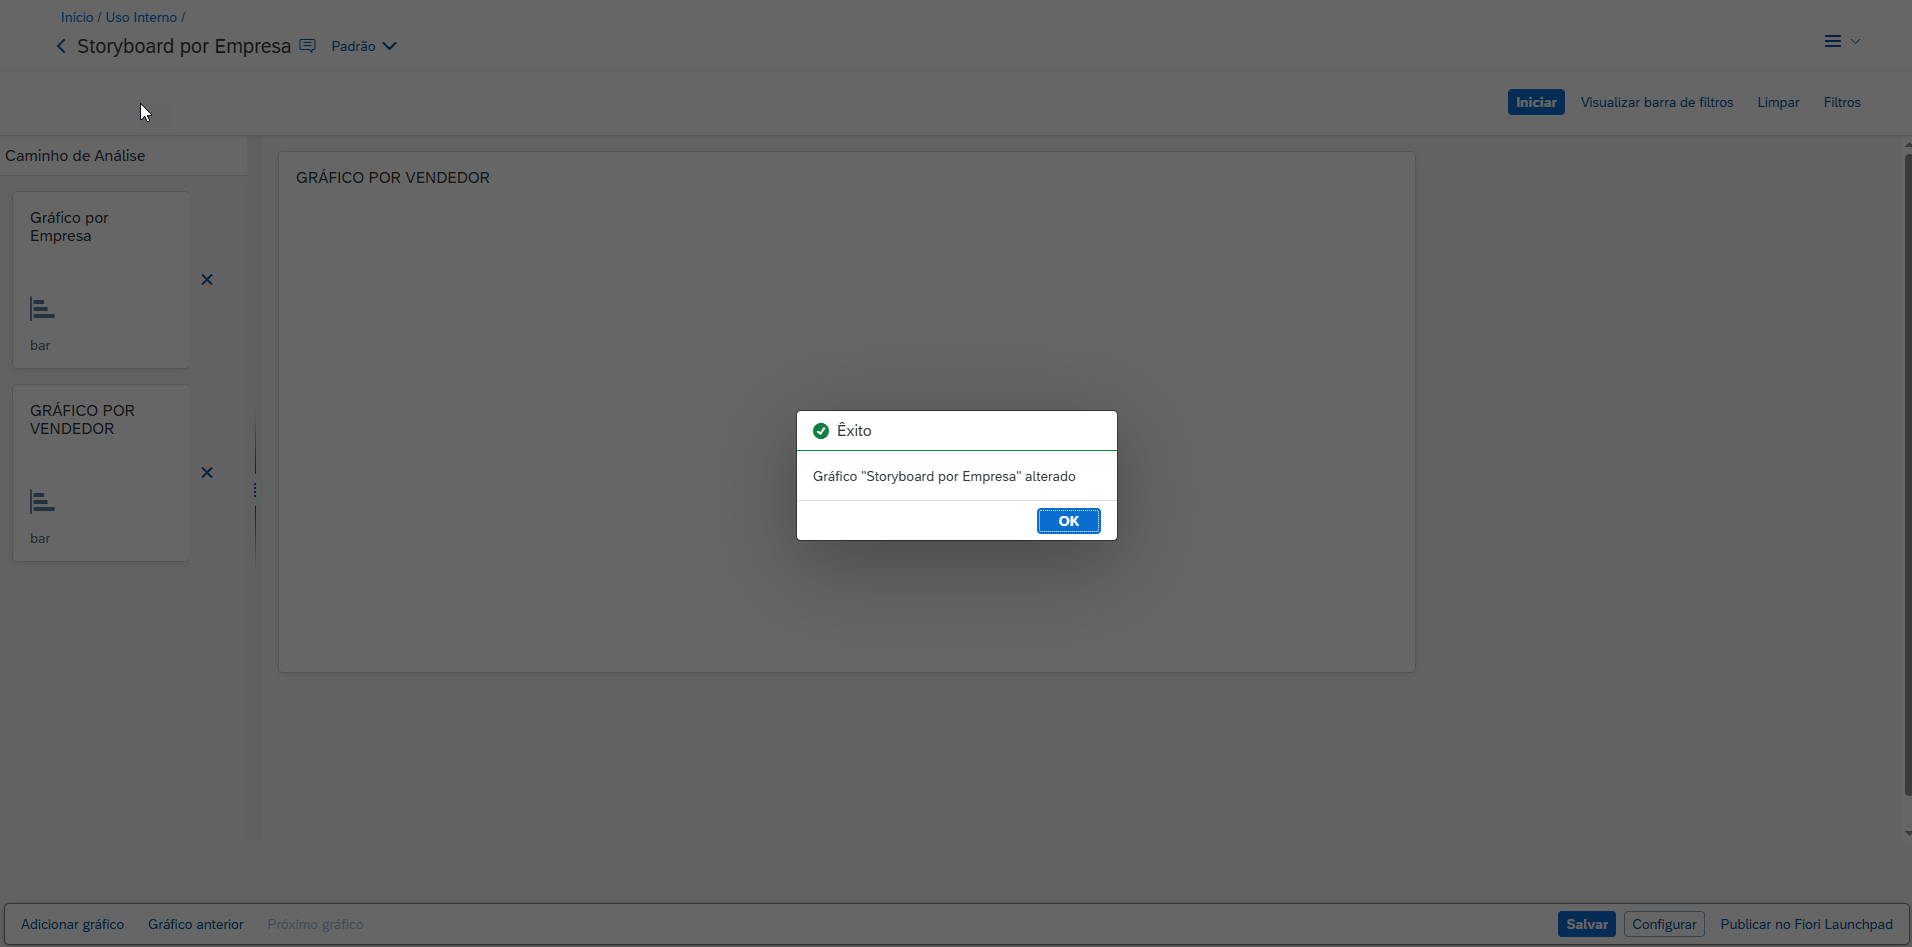Click the Iniciar button
This screenshot has height=947, width=1912.
(1535, 102)
